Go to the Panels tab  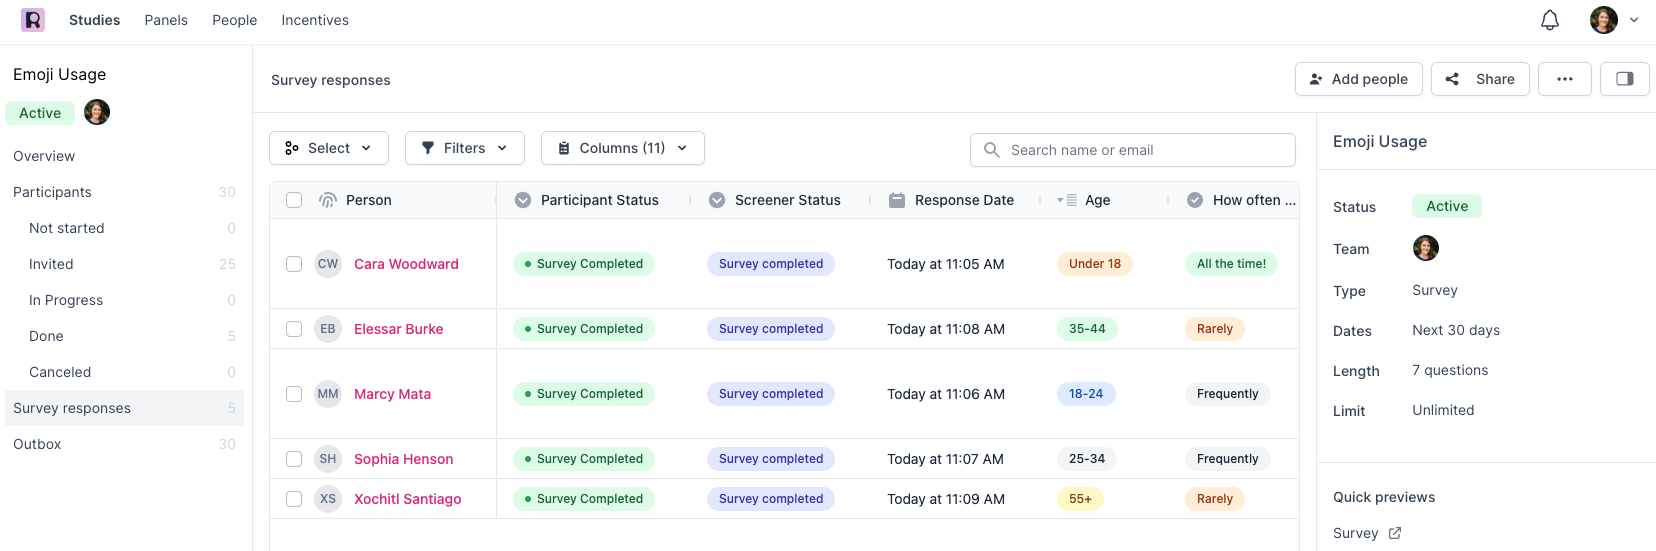pyautogui.click(x=166, y=20)
